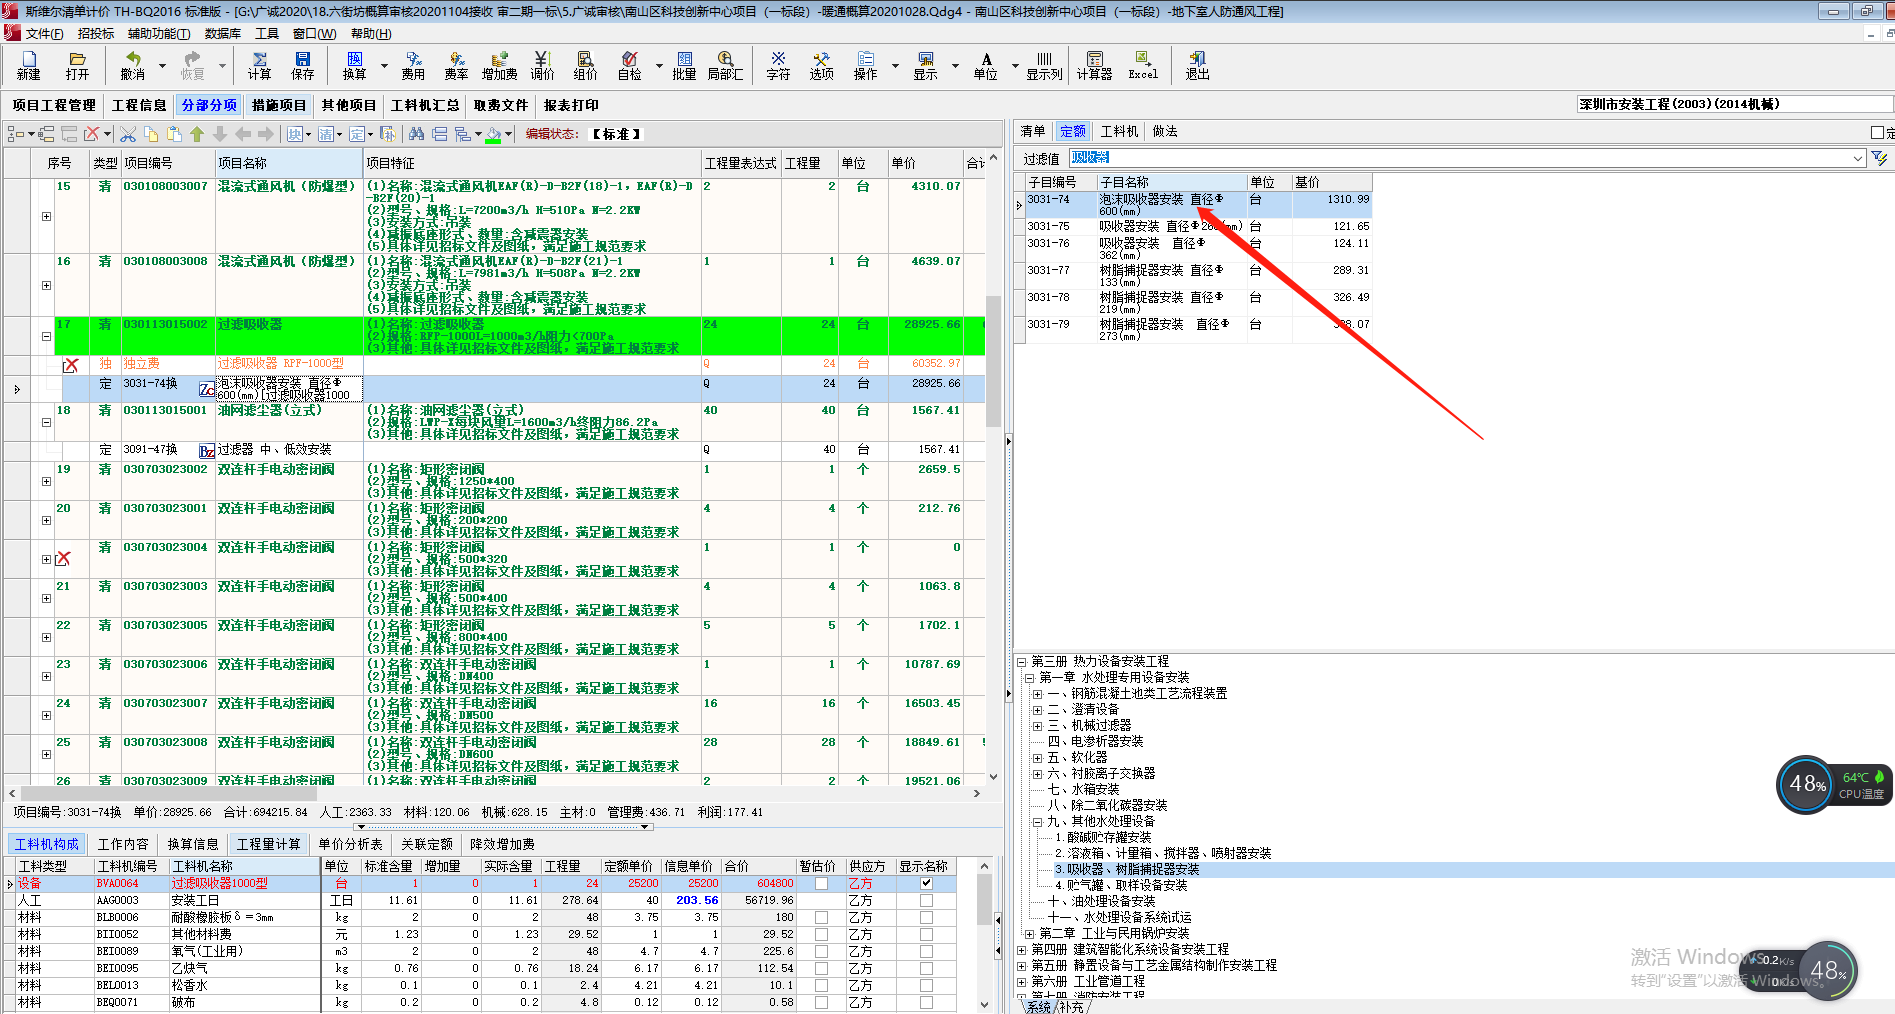Toggle 暂估价 checkbox for 氧气(工业用) row
Image resolution: width=1895 pixels, height=1014 pixels.
821,951
